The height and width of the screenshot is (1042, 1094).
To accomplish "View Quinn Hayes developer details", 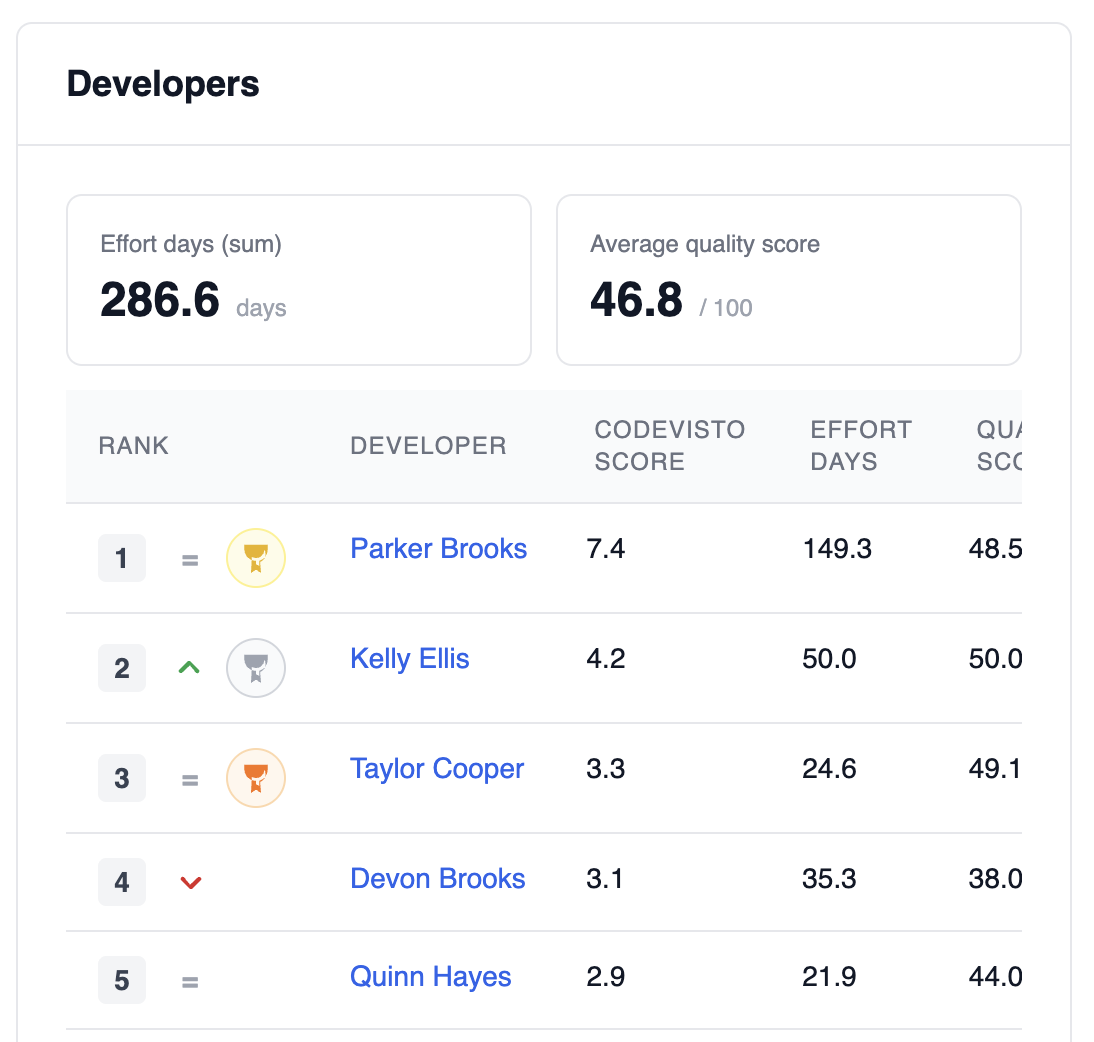I will [x=430, y=977].
